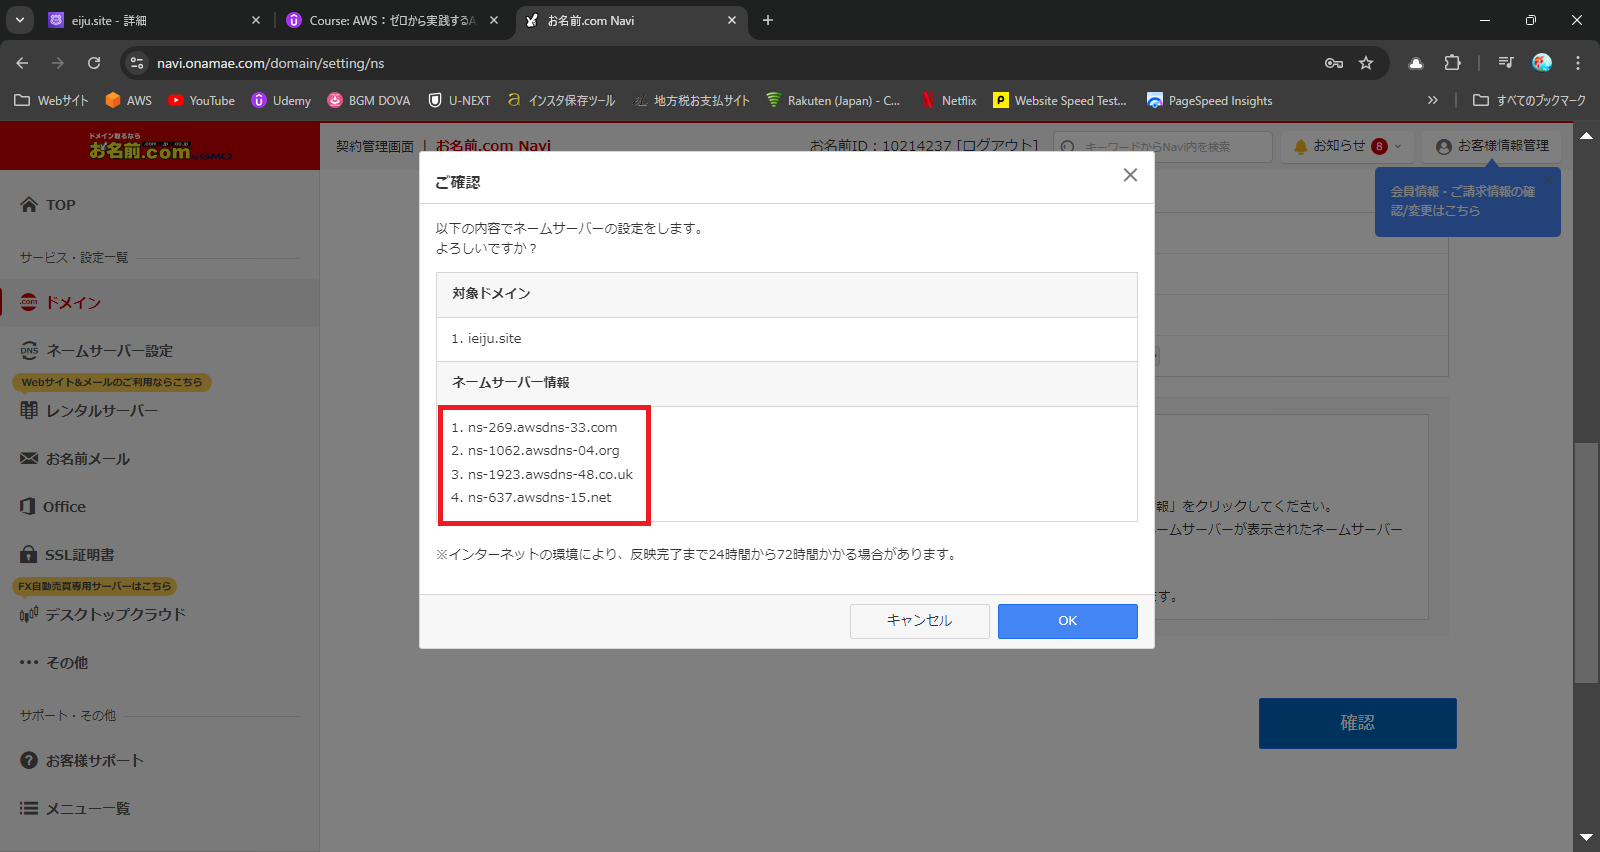
Task: Open その他 in sidebar
Action: tap(54, 663)
